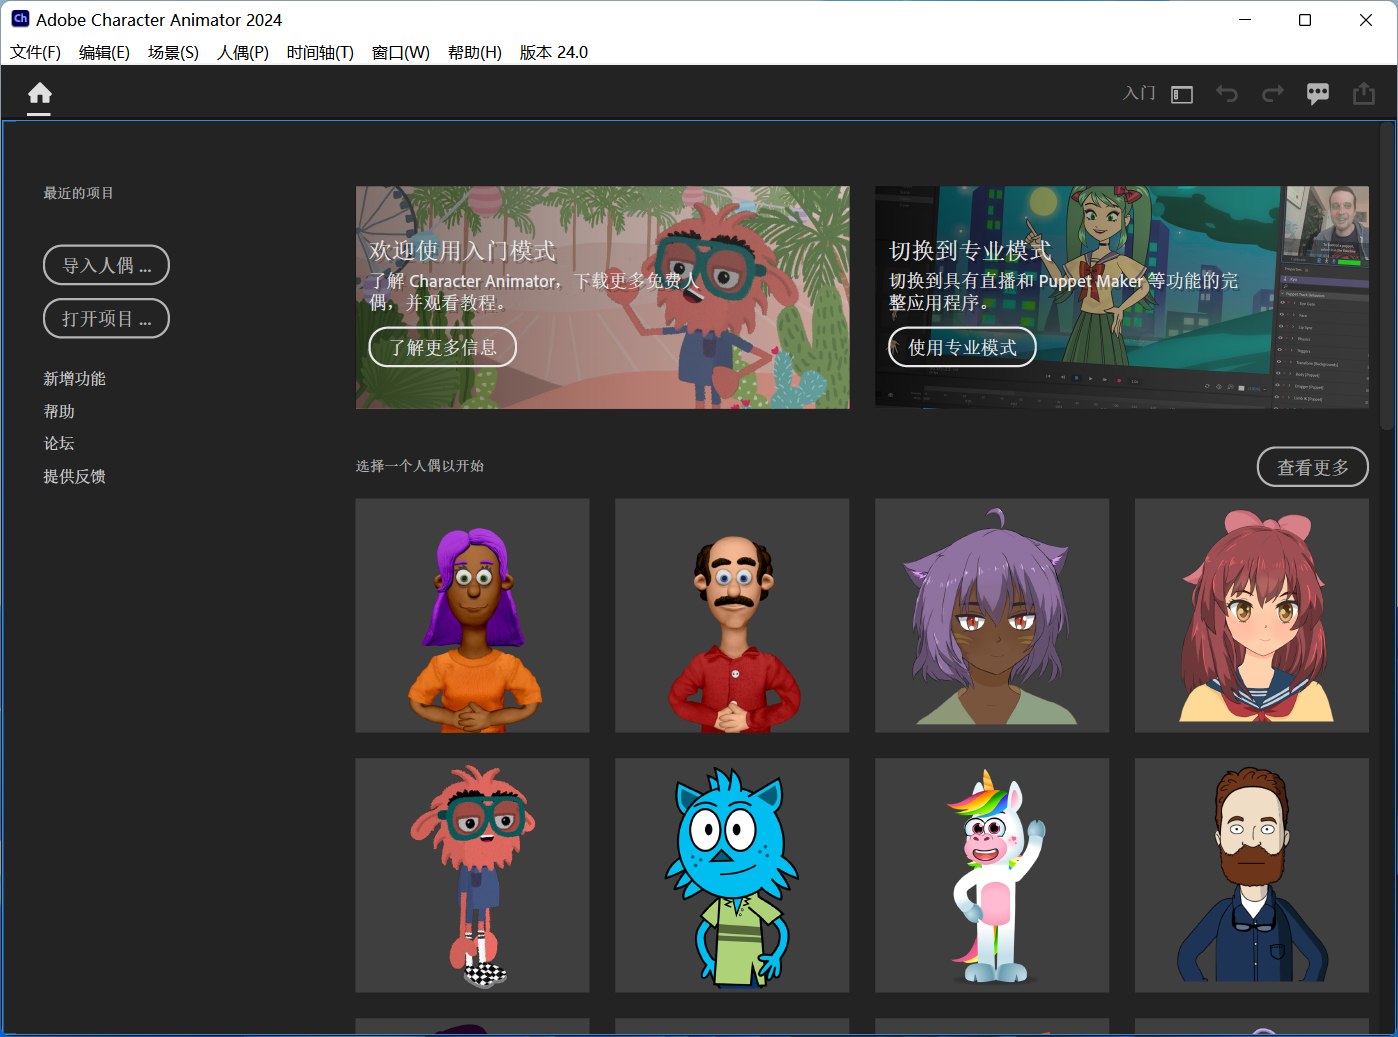This screenshot has width=1398, height=1037.
Task: Open the workspace layout panel icon
Action: pyautogui.click(x=1182, y=95)
